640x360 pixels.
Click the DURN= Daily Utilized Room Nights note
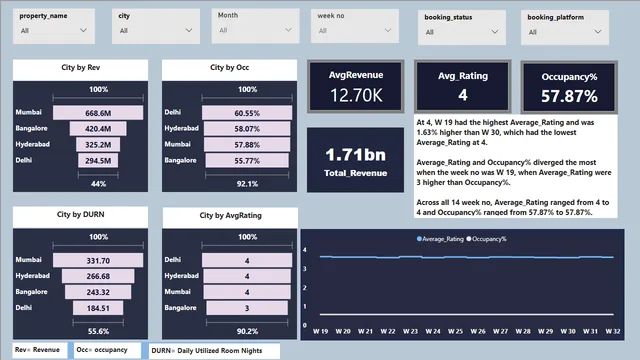click(x=214, y=351)
